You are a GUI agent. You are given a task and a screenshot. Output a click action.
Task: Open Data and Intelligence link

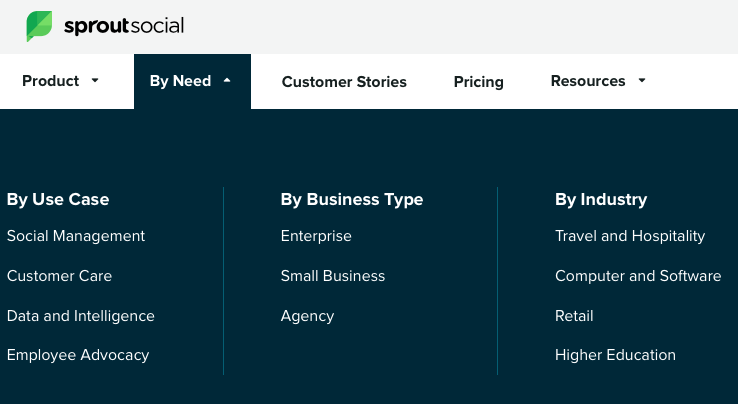(81, 316)
